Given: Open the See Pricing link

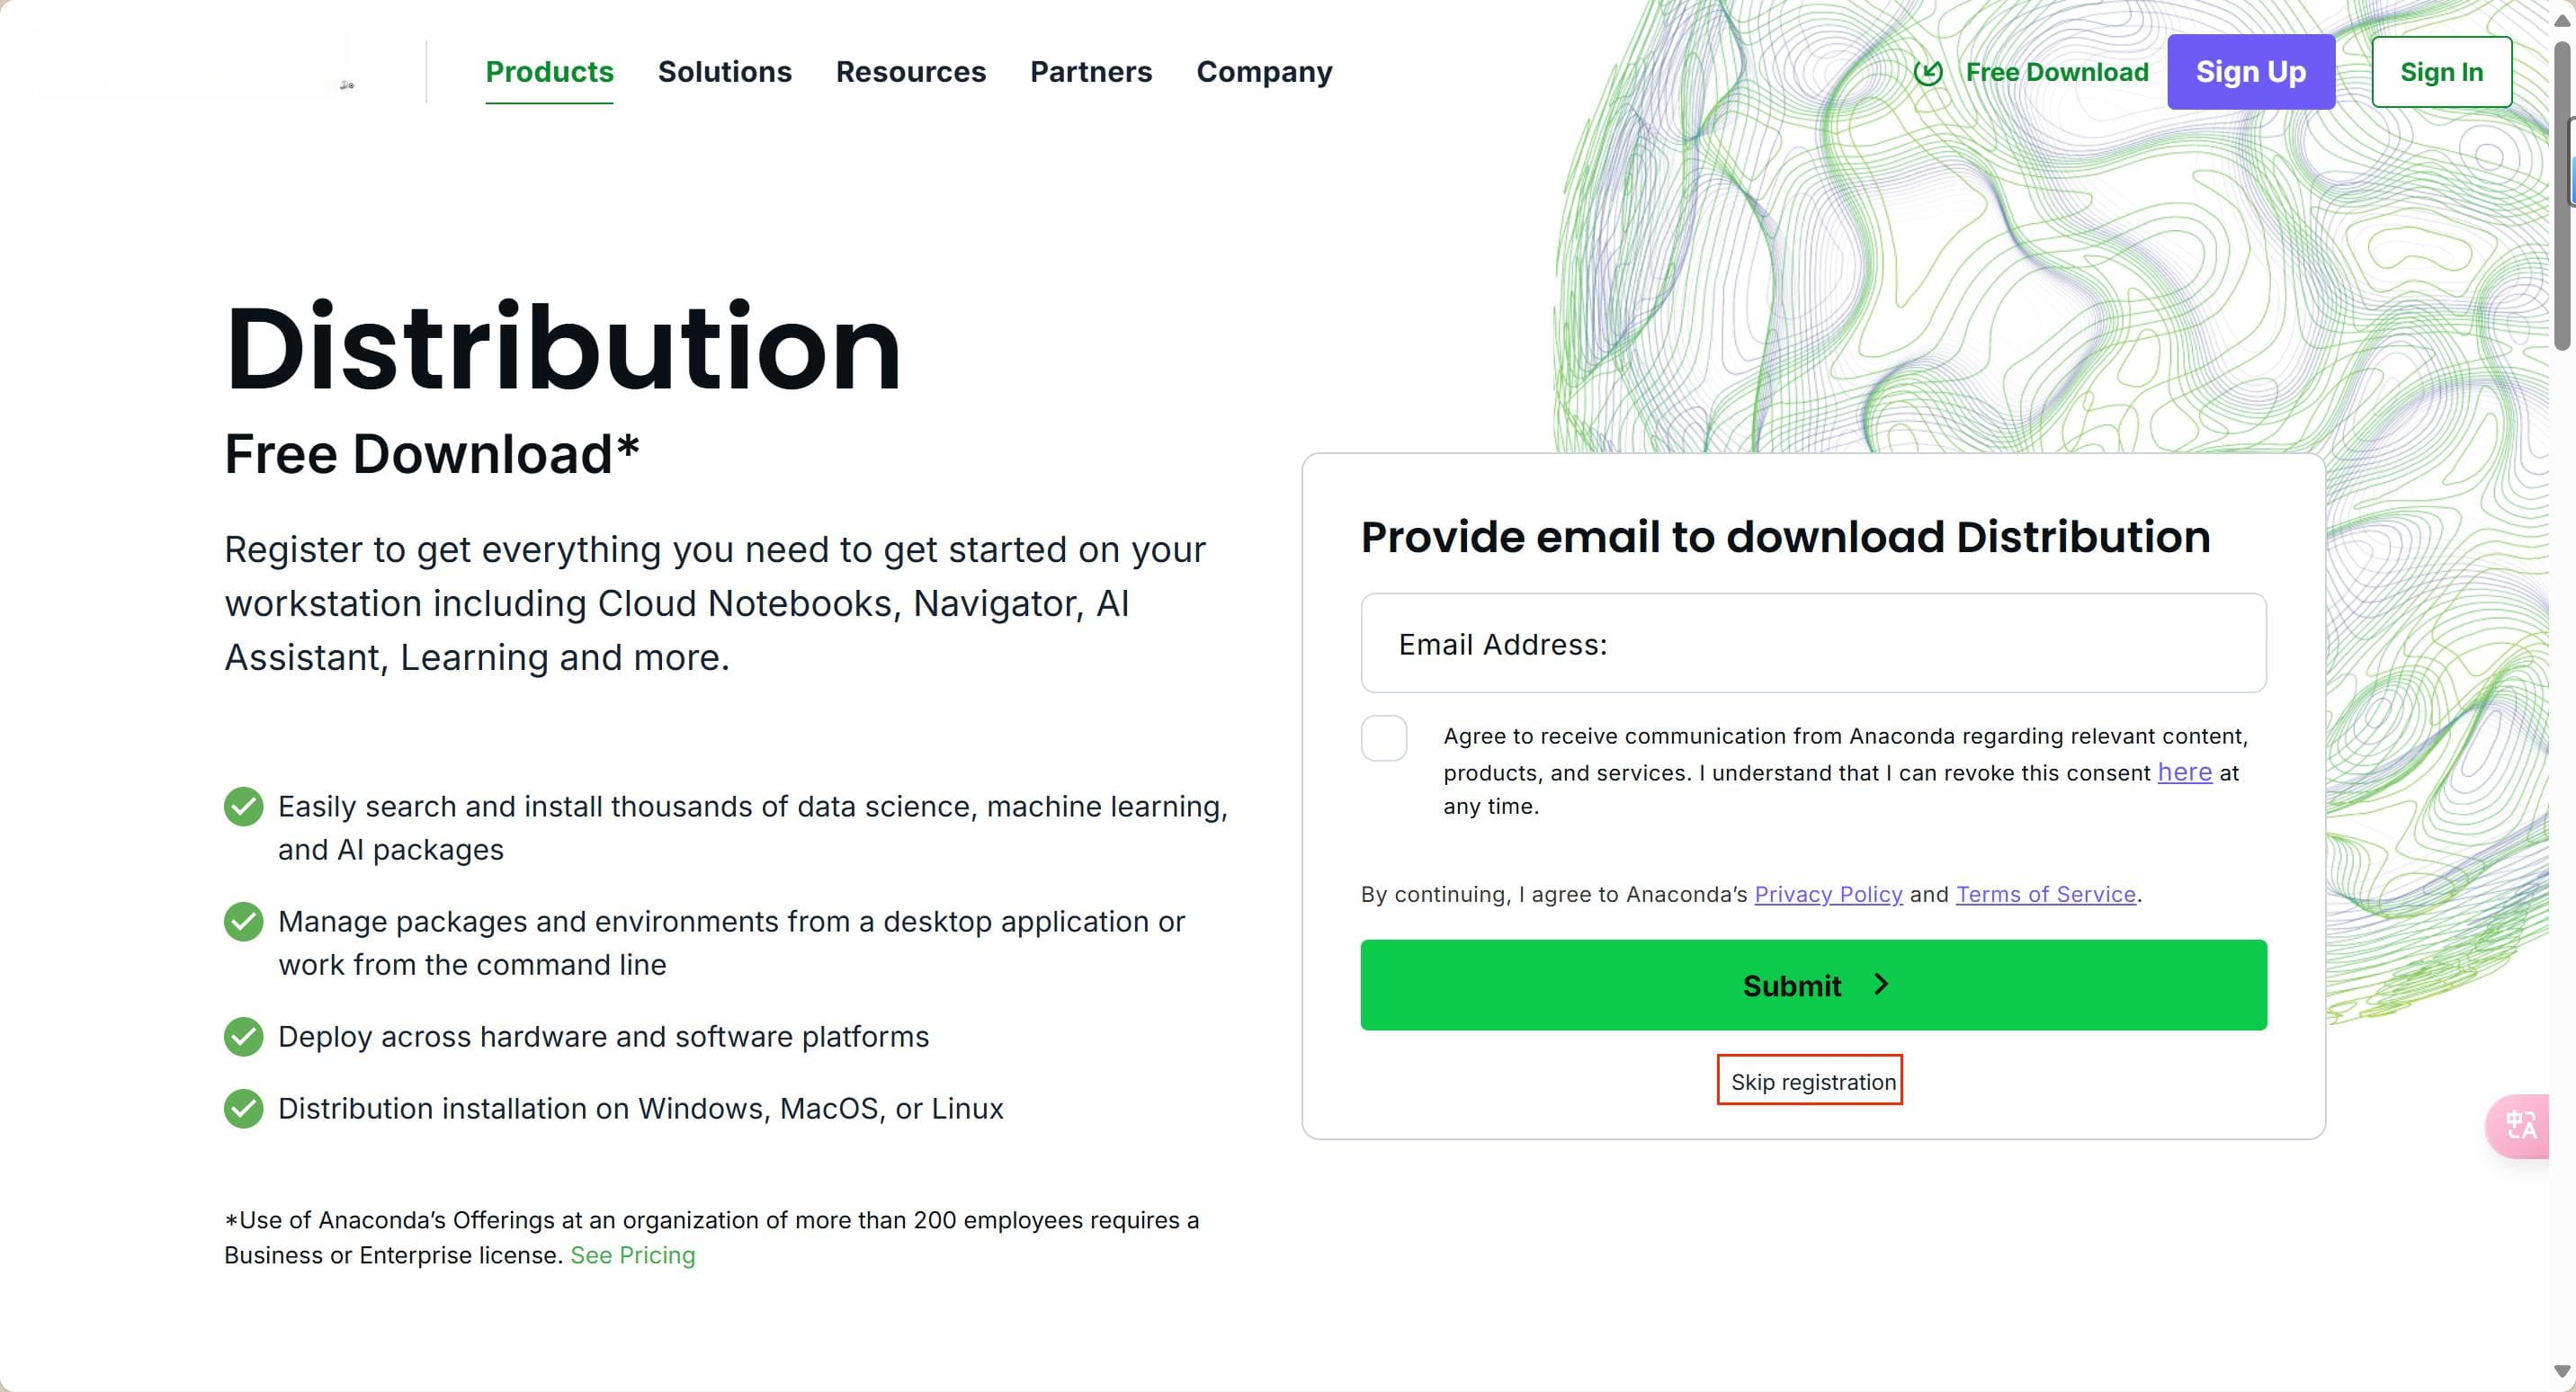Looking at the screenshot, I should click(x=632, y=1255).
